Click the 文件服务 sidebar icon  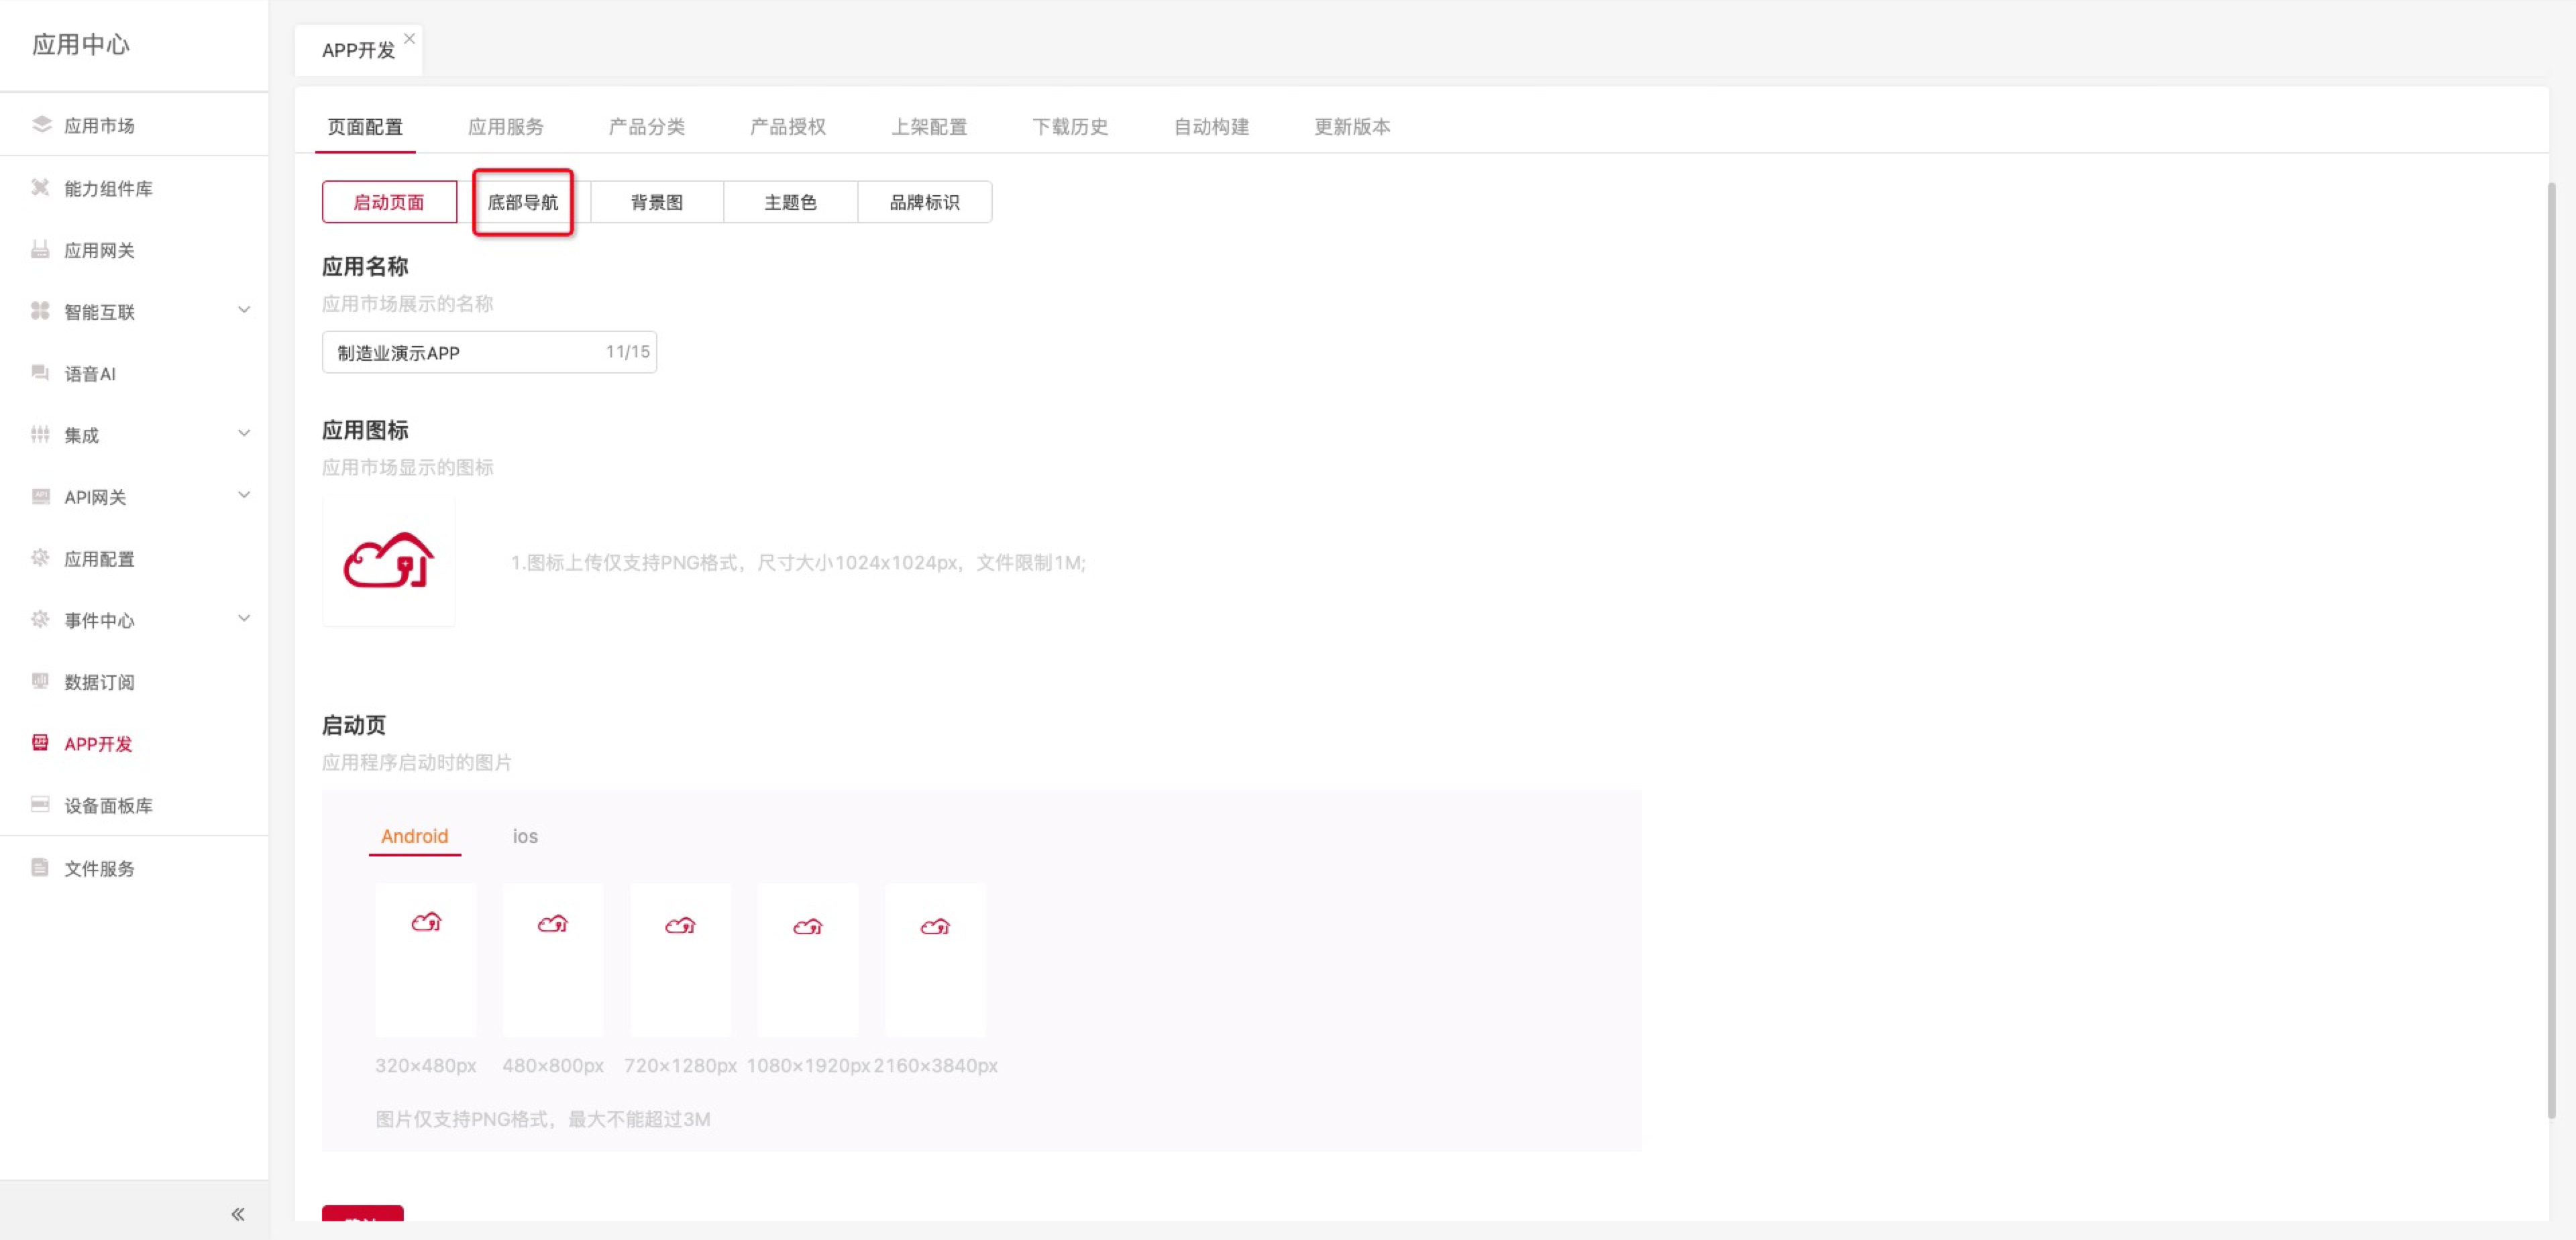(40, 867)
